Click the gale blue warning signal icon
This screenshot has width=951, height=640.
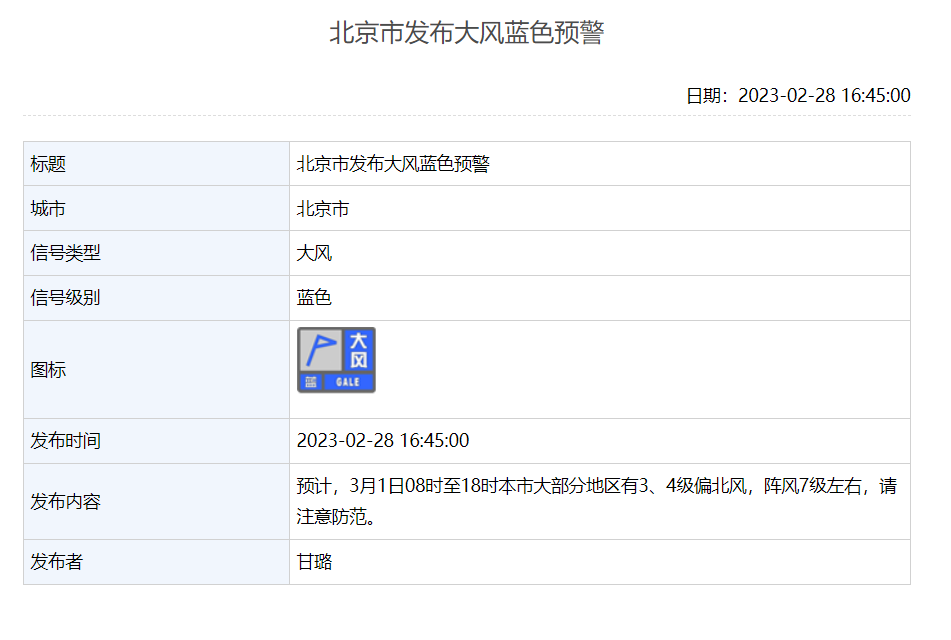(x=336, y=360)
